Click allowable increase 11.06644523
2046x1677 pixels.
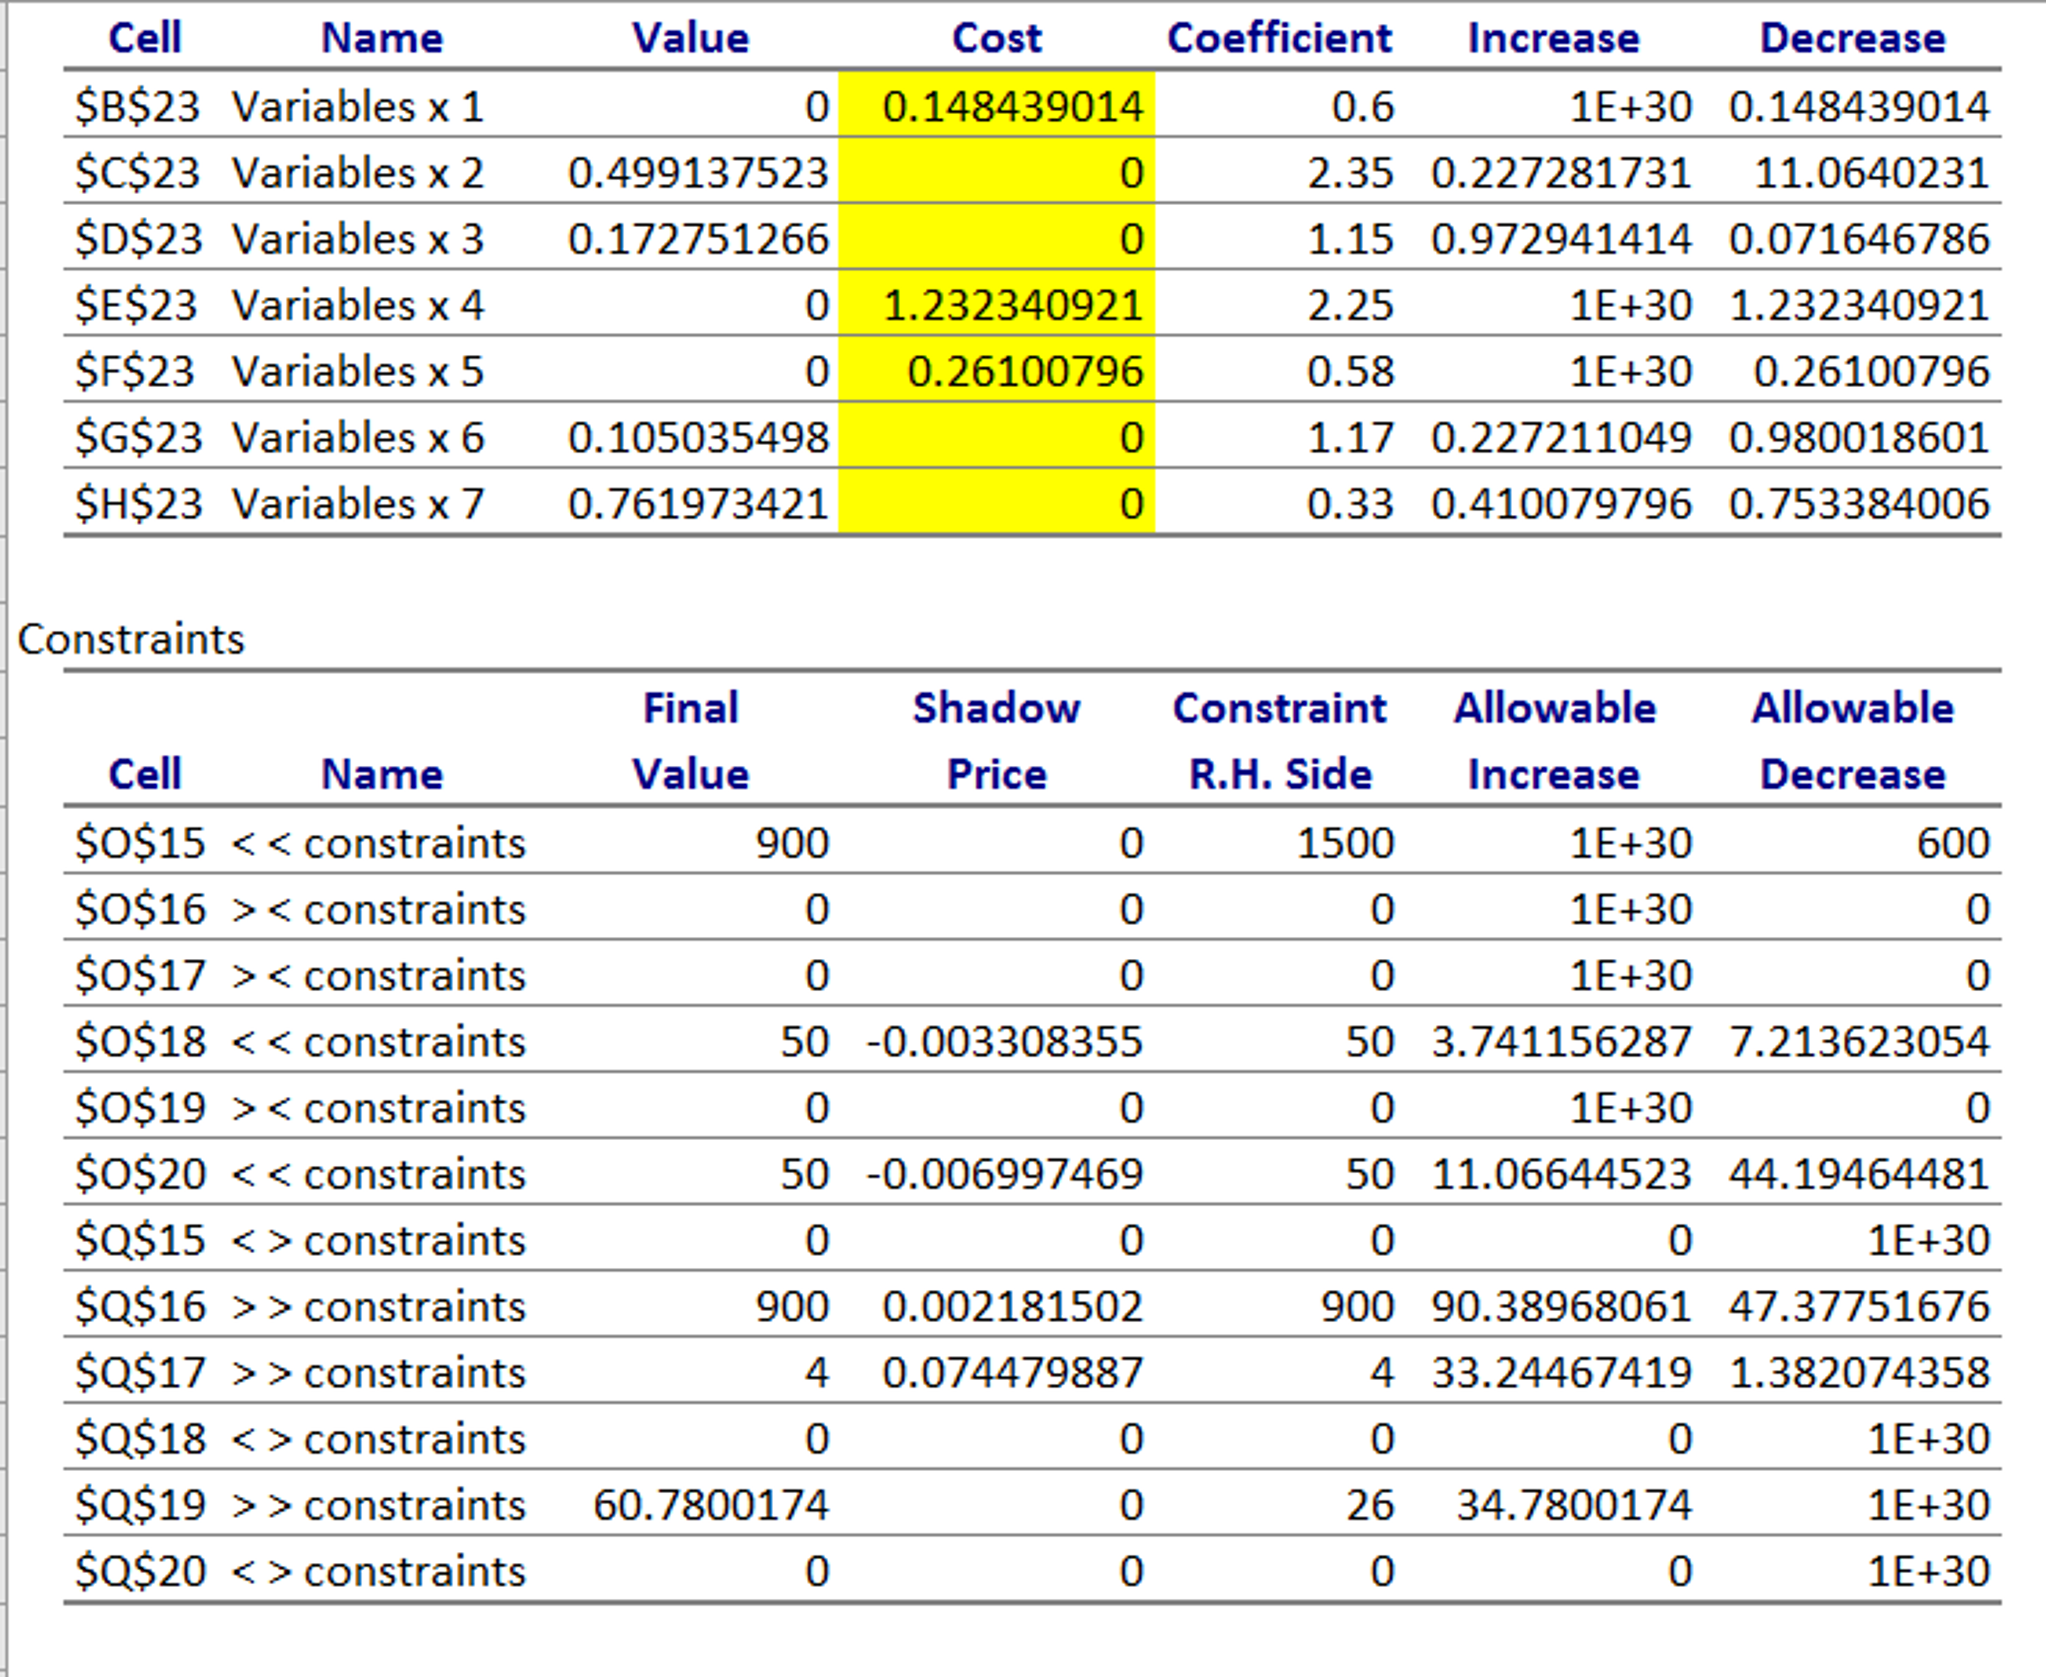pos(1561,1174)
